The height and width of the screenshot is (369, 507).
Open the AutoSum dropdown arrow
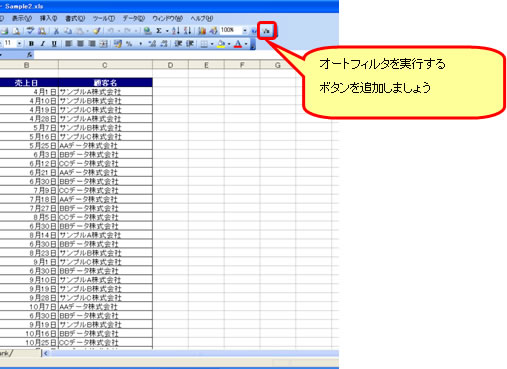pos(167,31)
